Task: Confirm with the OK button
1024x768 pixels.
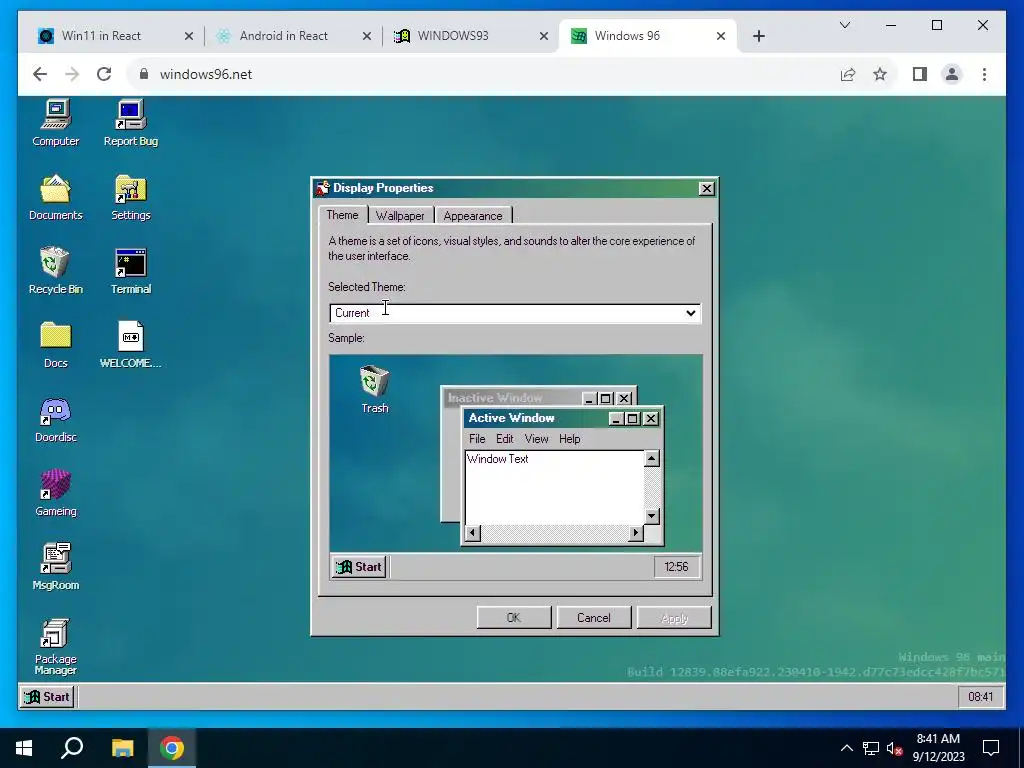Action: [514, 618]
